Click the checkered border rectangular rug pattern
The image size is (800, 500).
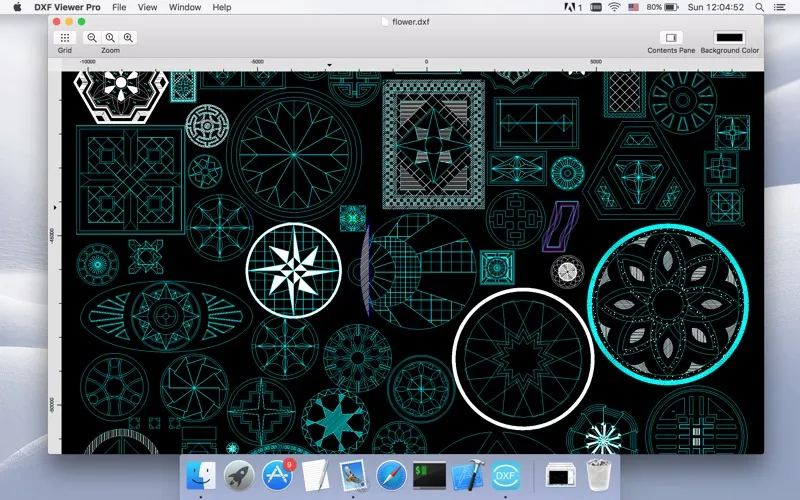click(x=433, y=144)
